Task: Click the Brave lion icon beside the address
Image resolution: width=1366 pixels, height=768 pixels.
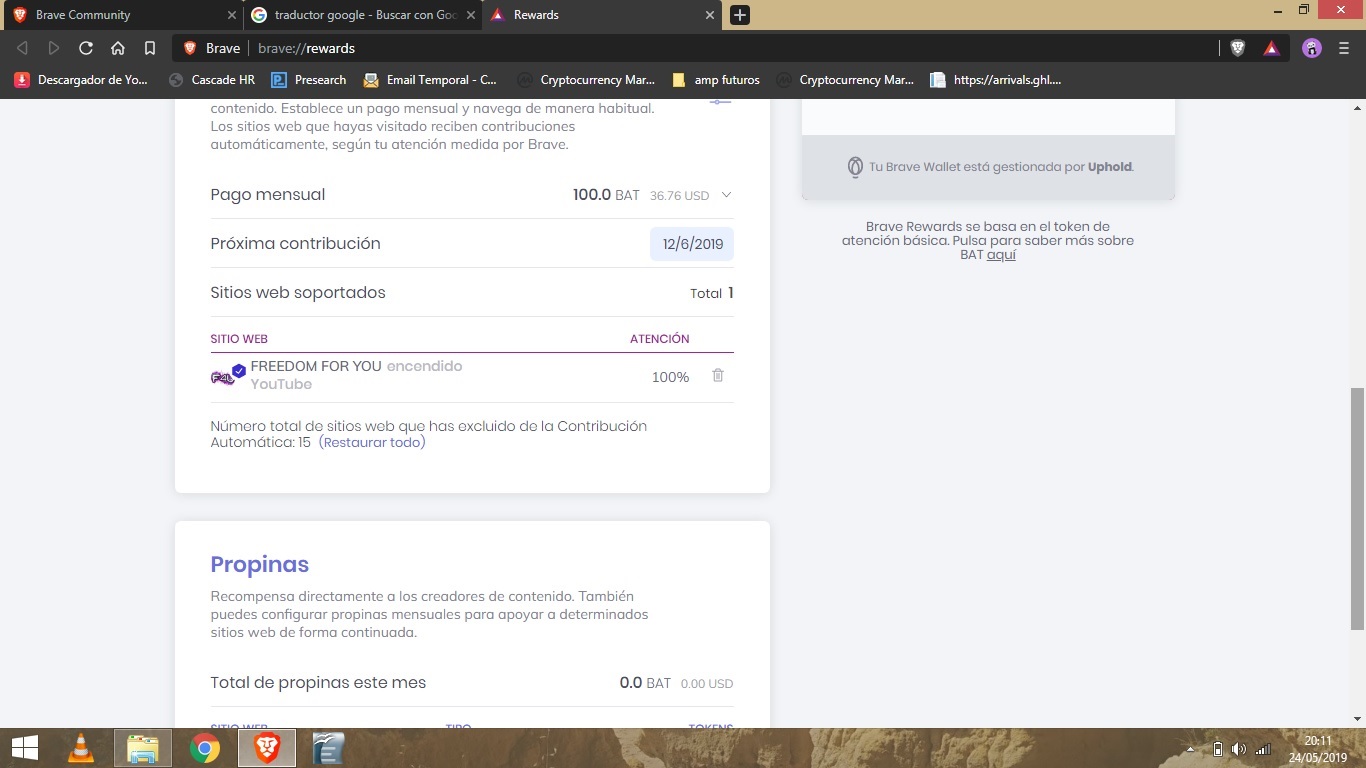Action: tap(190, 48)
